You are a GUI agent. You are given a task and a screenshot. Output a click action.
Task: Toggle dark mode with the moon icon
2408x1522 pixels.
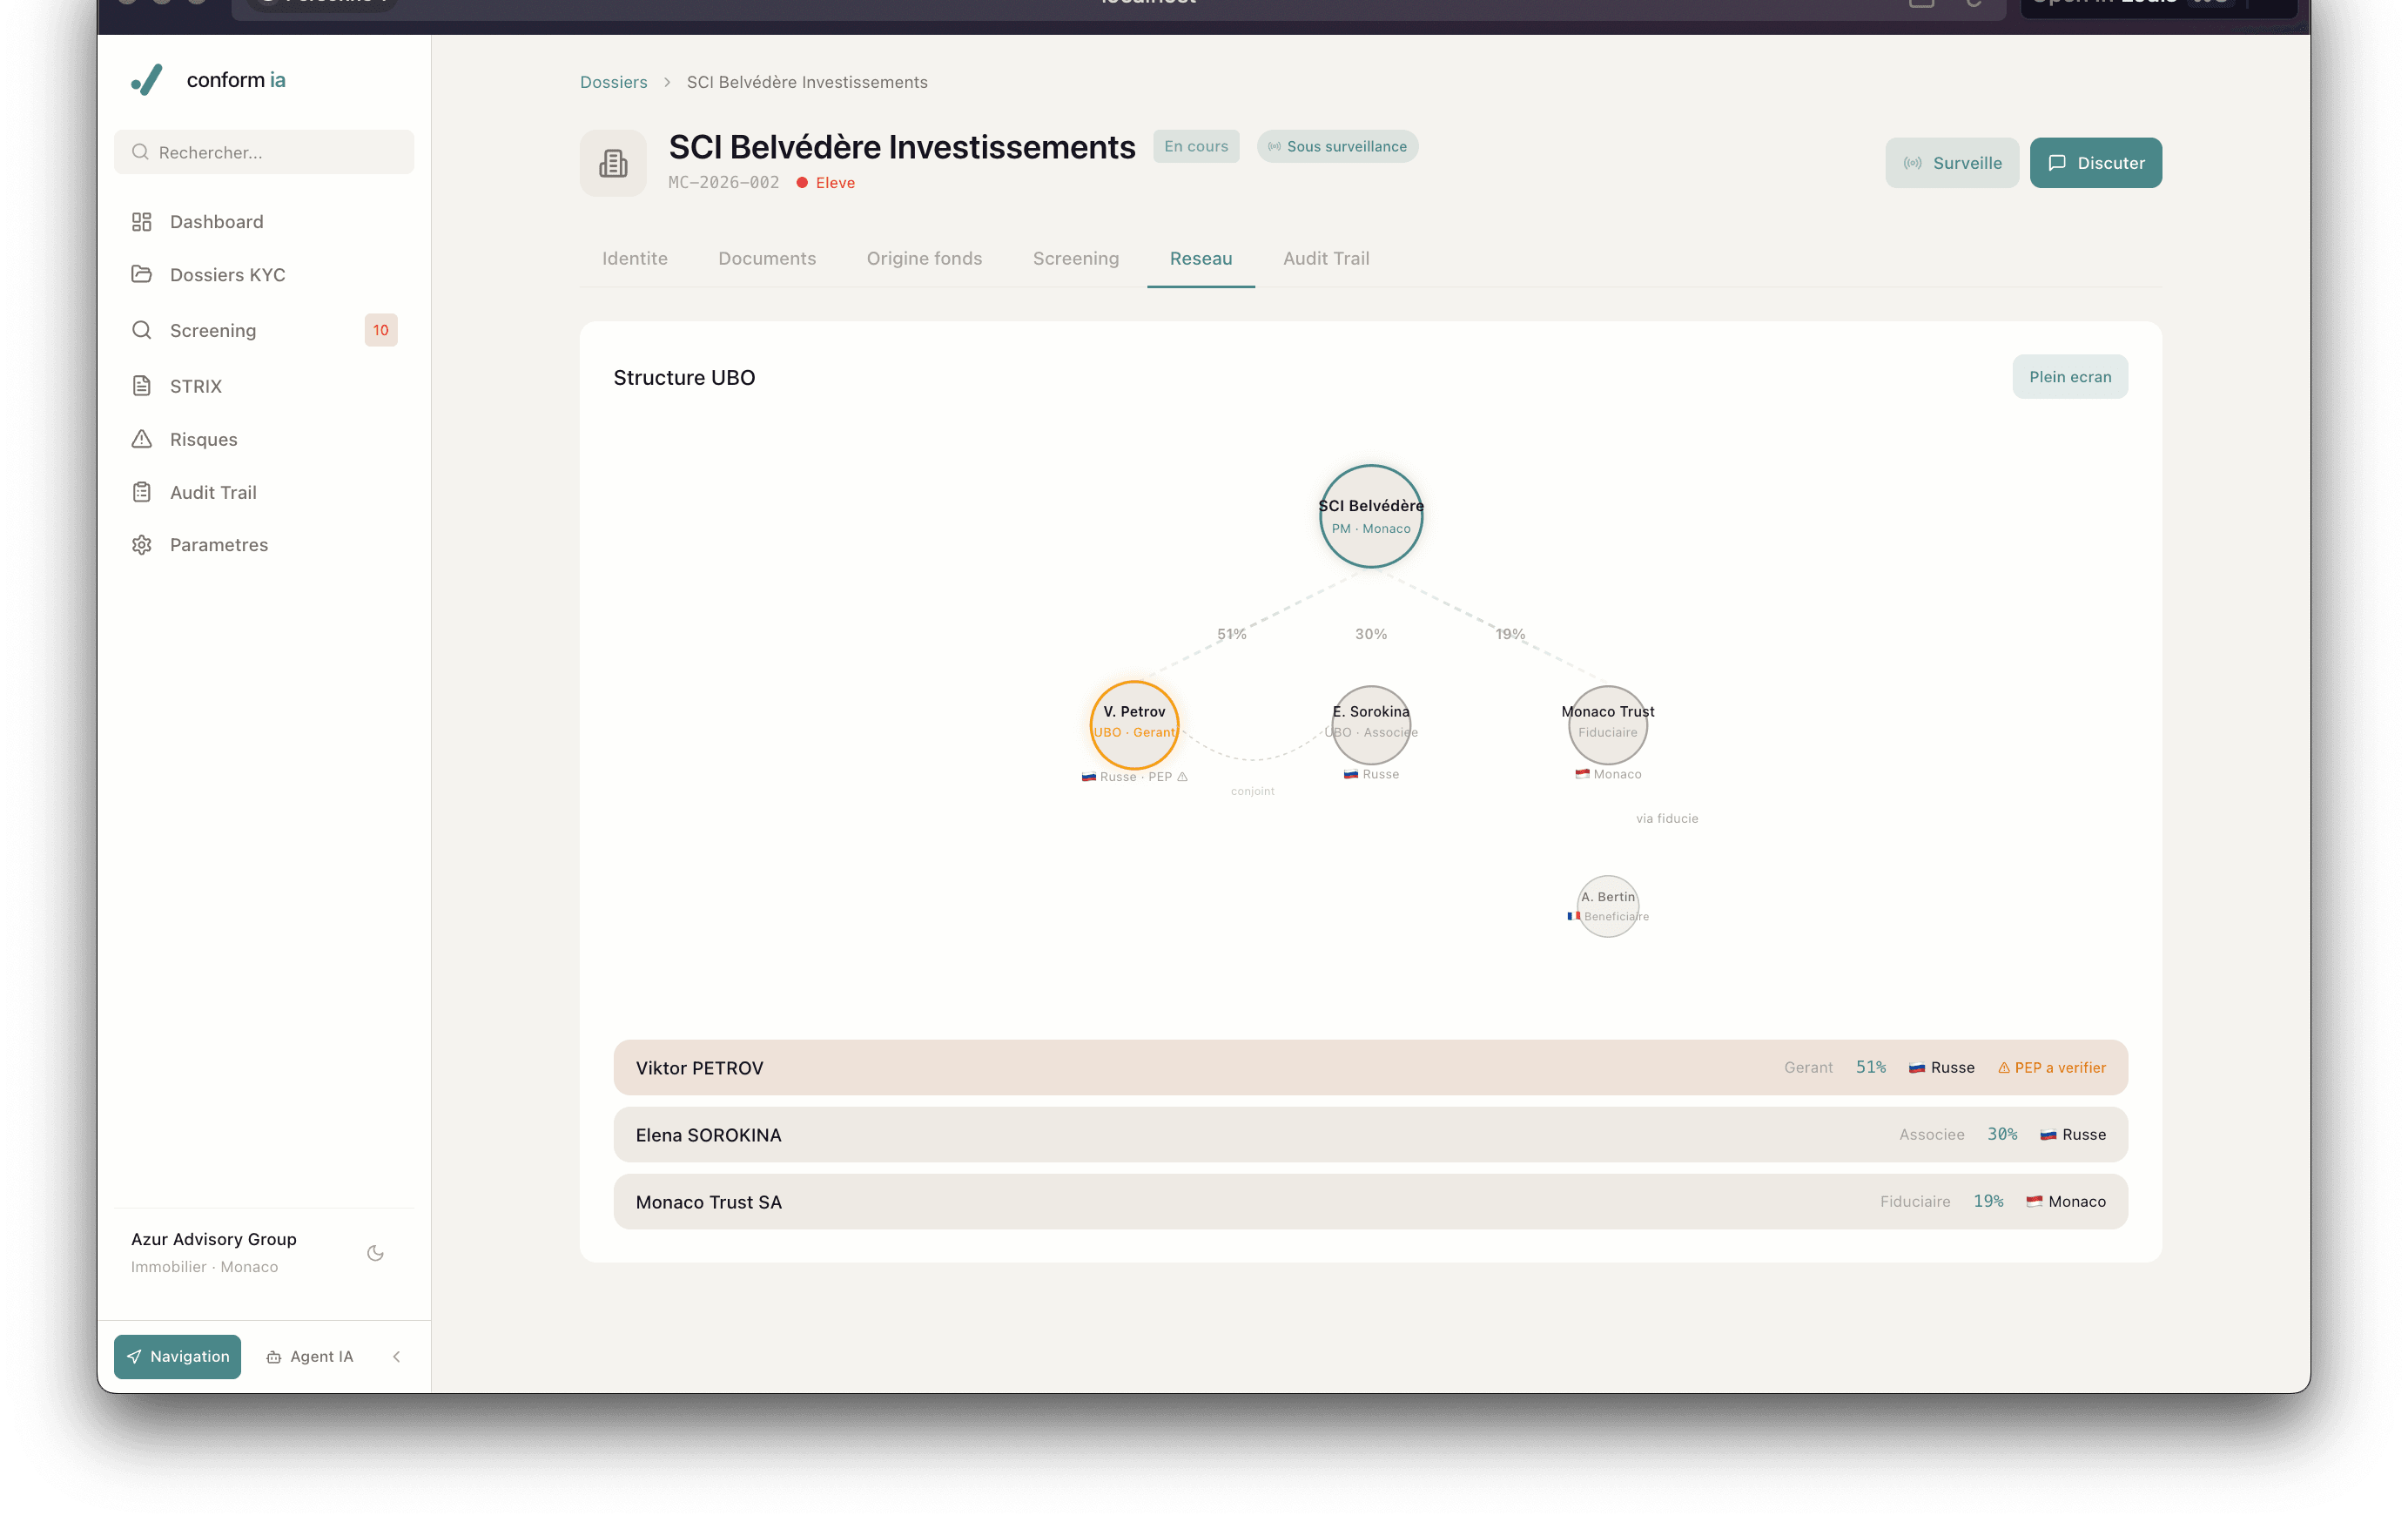click(x=375, y=1252)
